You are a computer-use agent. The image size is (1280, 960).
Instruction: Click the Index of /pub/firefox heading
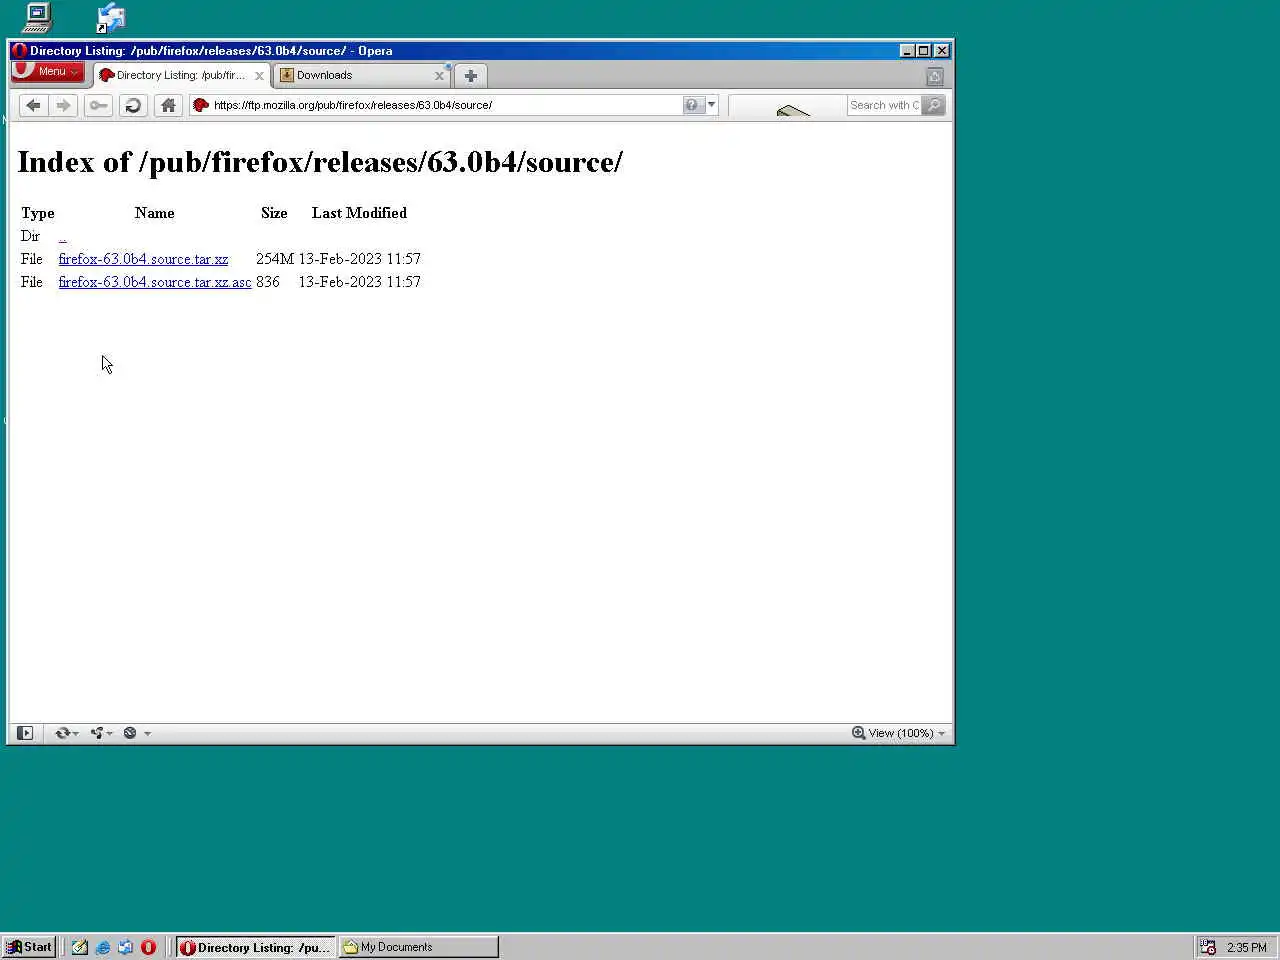(320, 162)
